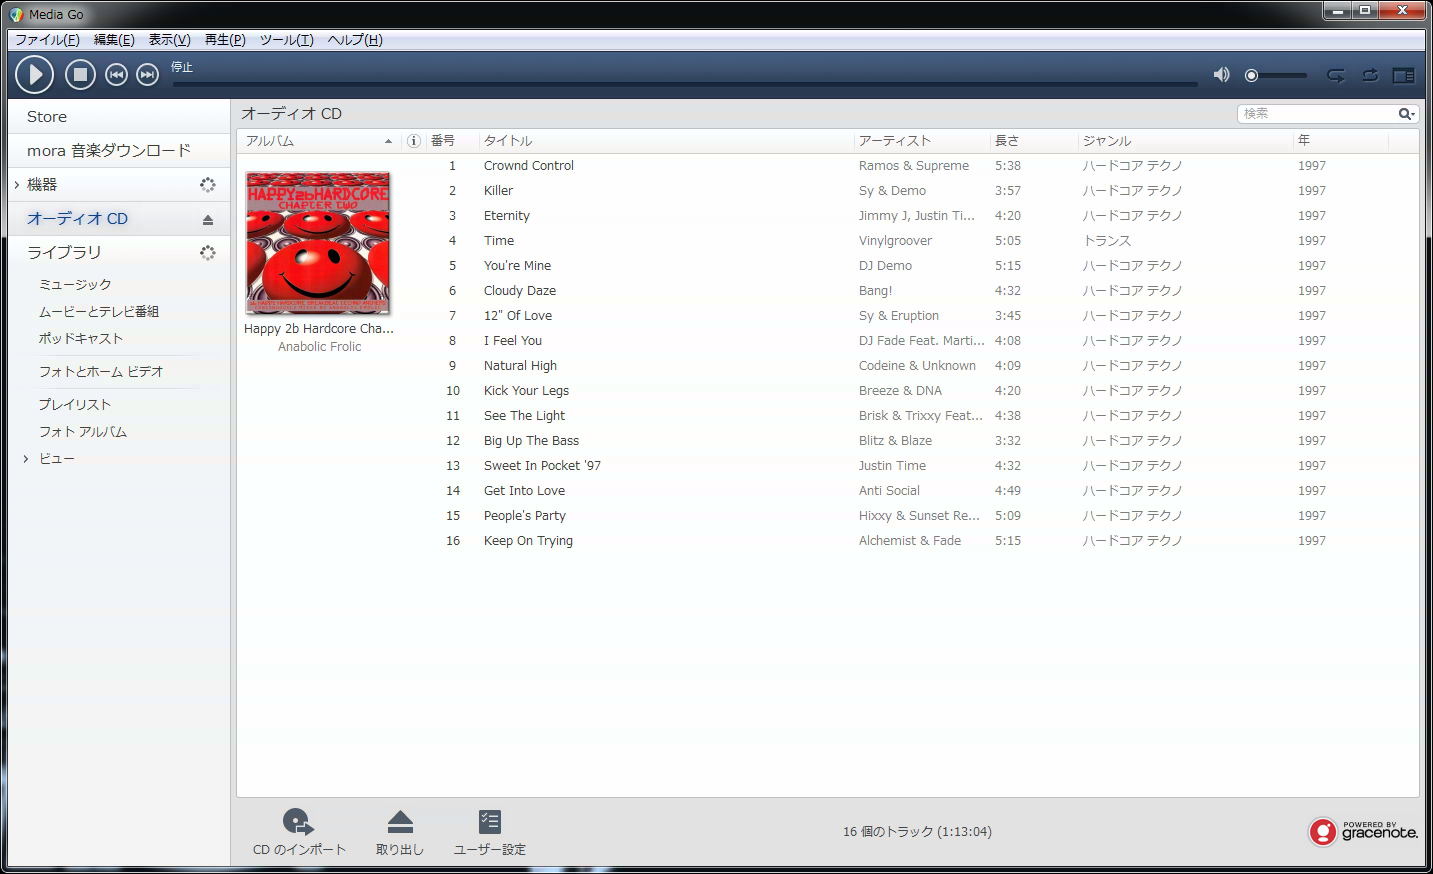
Task: Open the ツール(T) menu
Action: pyautogui.click(x=286, y=40)
